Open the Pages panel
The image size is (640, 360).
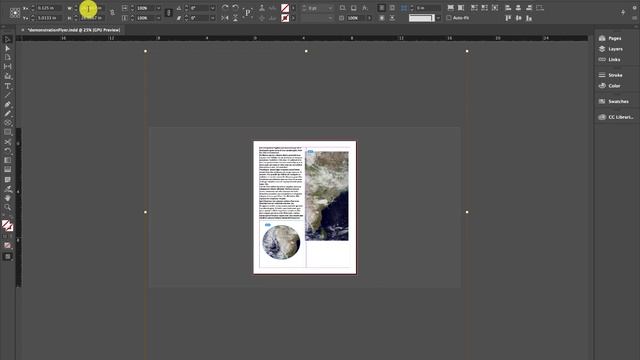610,38
